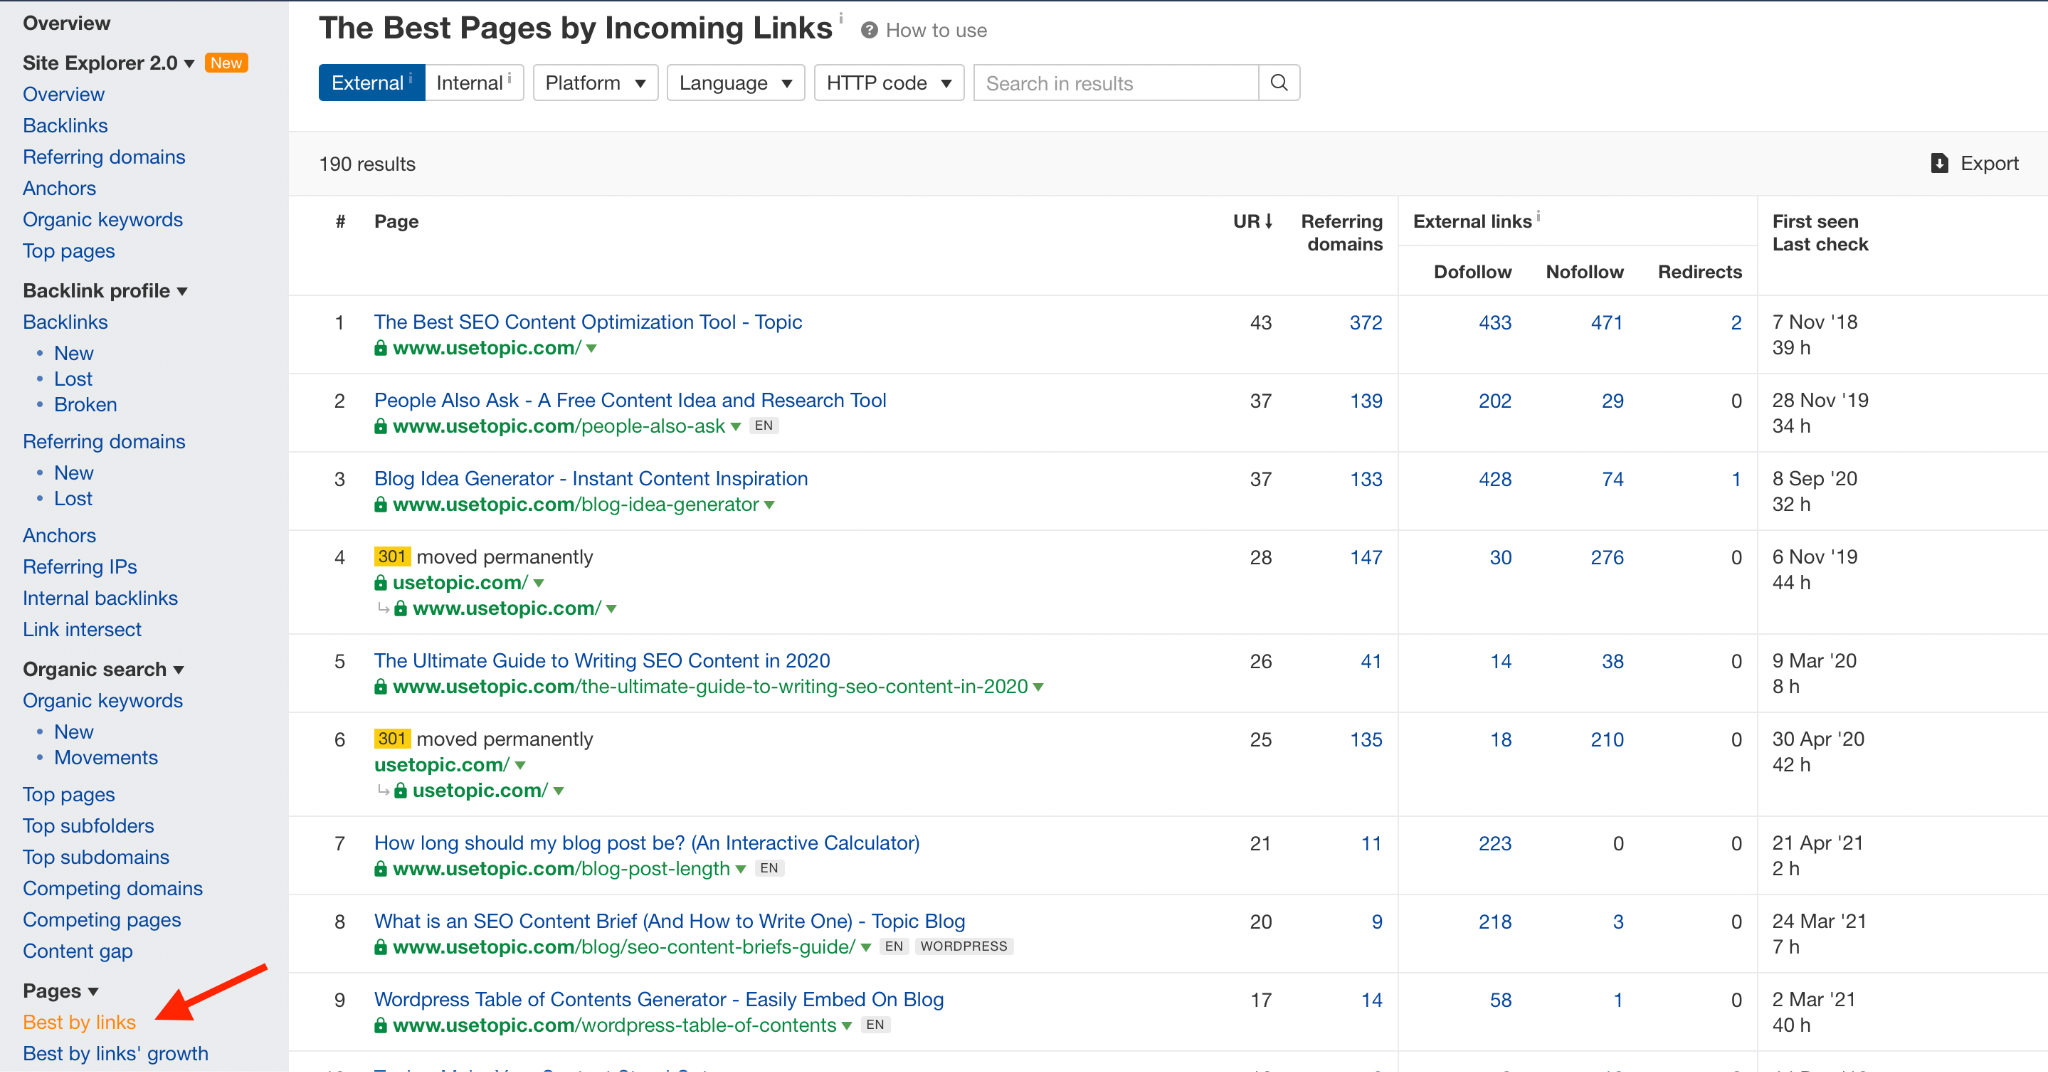
Task: Click the UR column sort arrow
Action: click(x=1269, y=221)
